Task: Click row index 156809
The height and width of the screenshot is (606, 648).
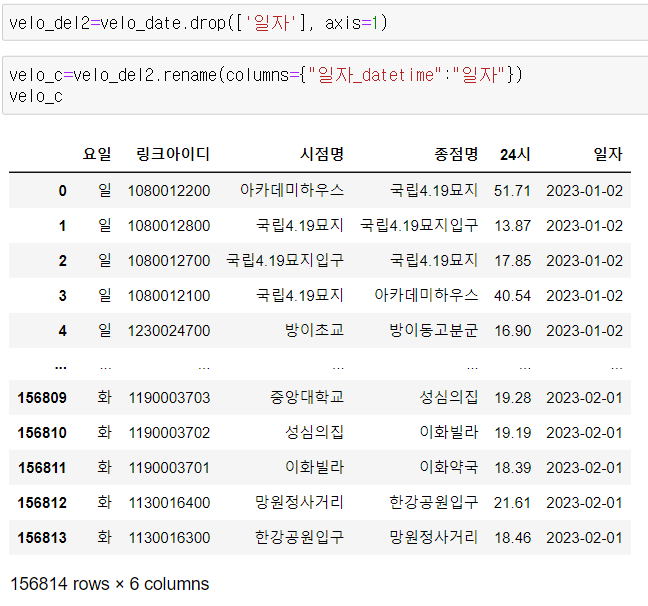Action: click(42, 398)
